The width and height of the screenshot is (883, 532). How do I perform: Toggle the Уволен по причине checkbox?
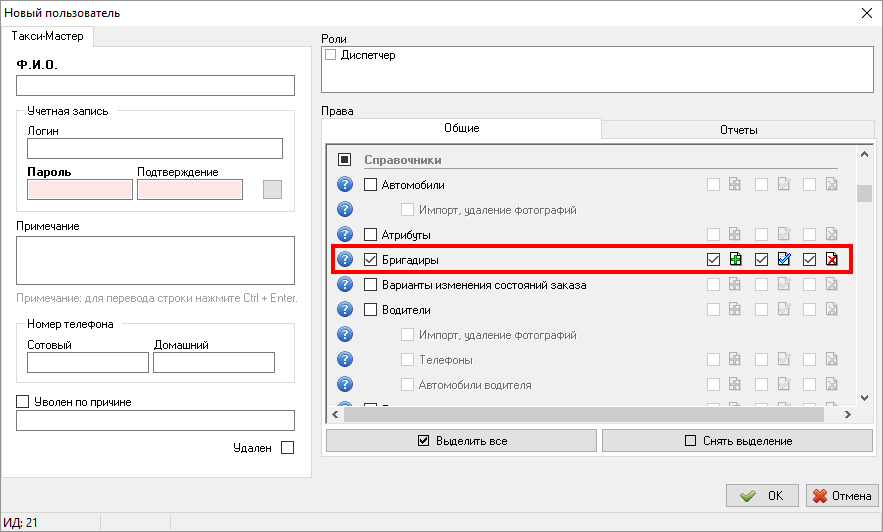(23, 402)
